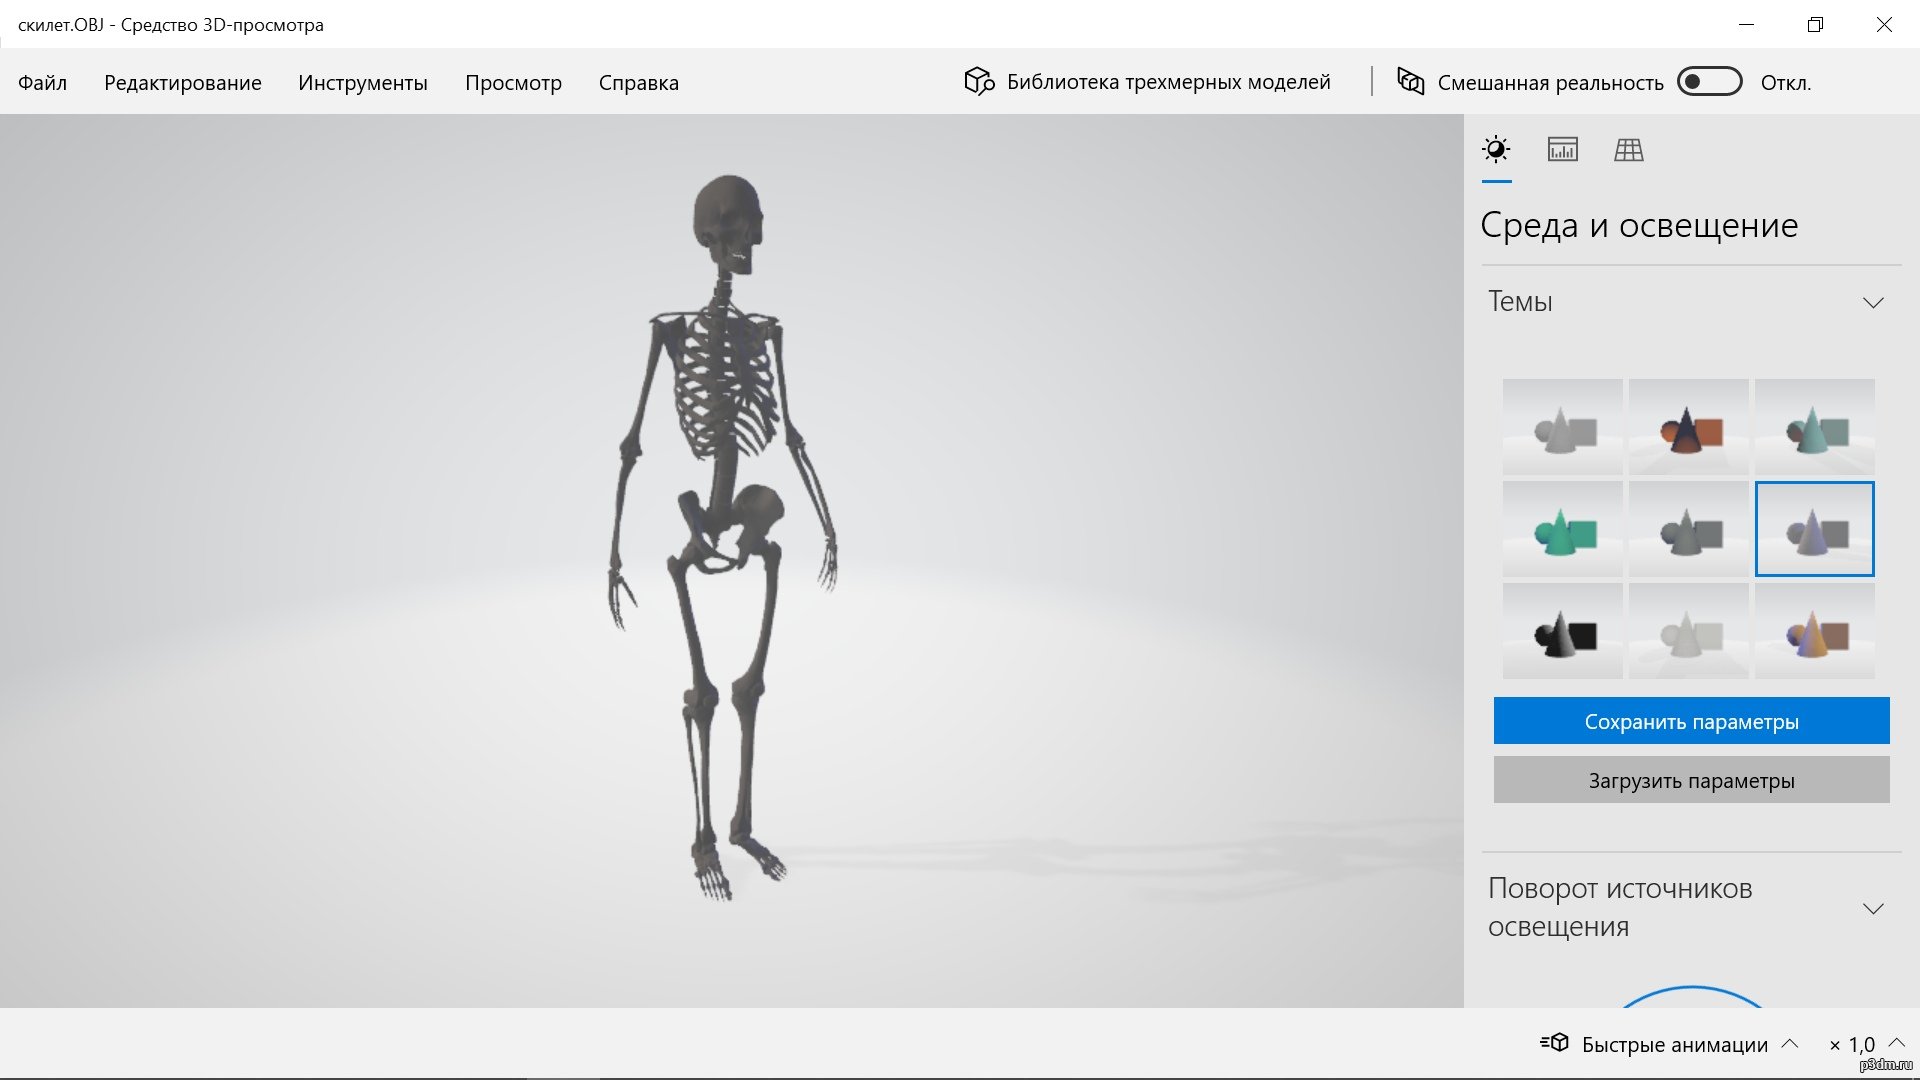The image size is (1920, 1080).
Task: Open the Инструменты menu
Action: (362, 83)
